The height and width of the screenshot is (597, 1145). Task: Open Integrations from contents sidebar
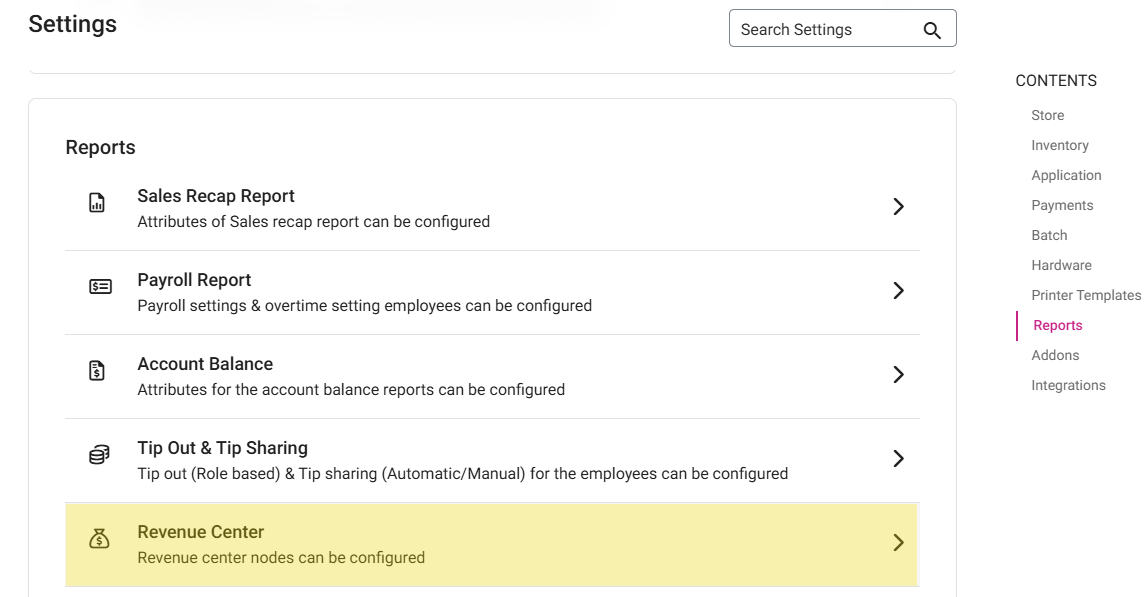[1068, 385]
